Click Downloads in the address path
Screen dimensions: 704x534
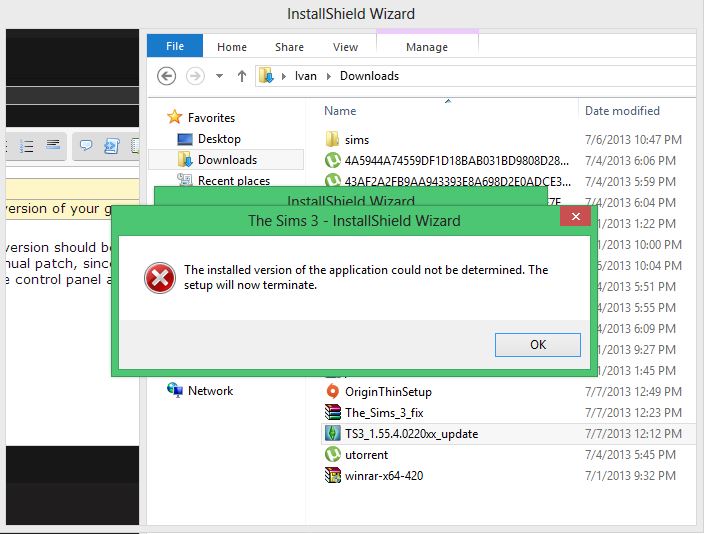tap(369, 76)
